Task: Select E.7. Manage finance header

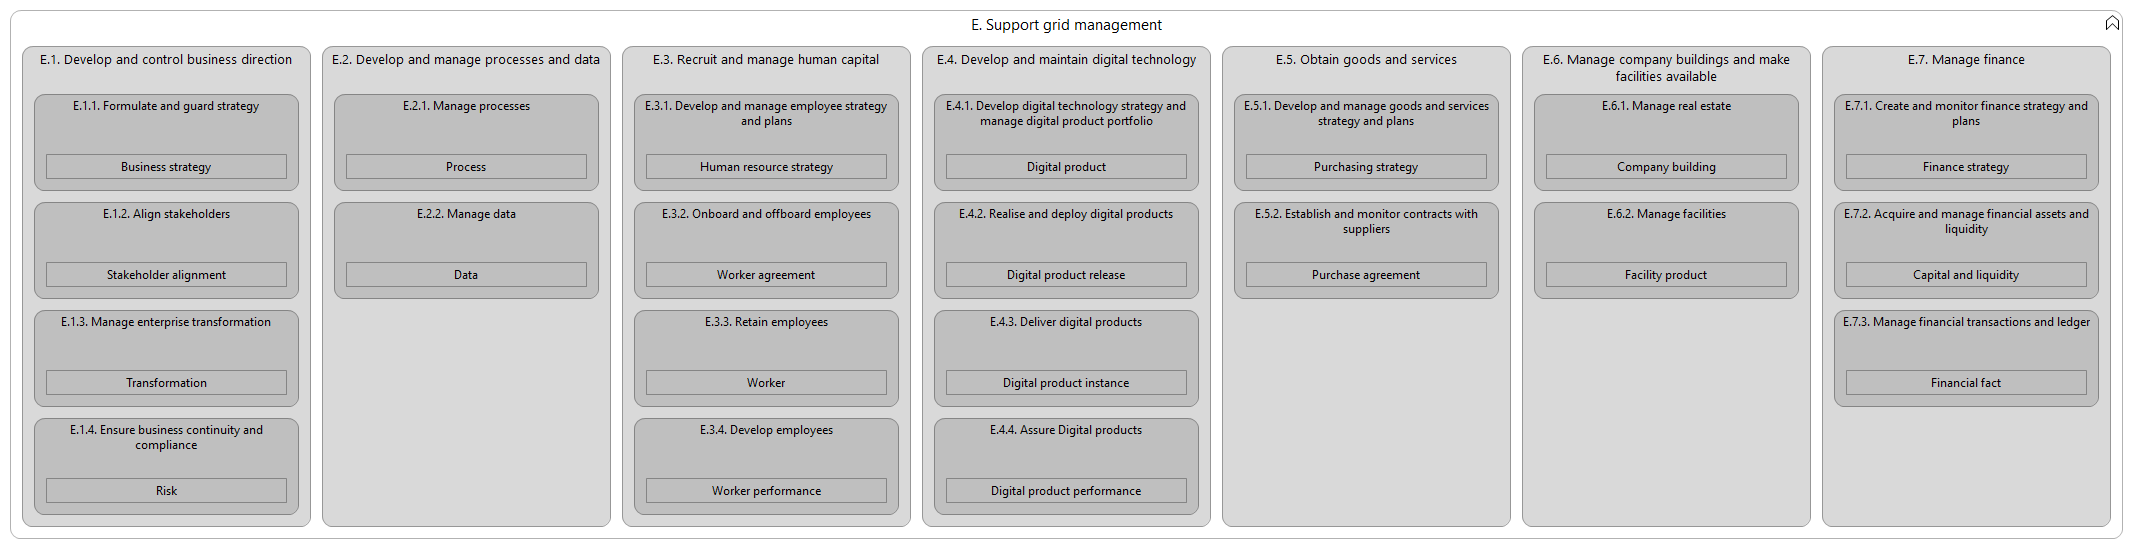Action: pos(1966,60)
